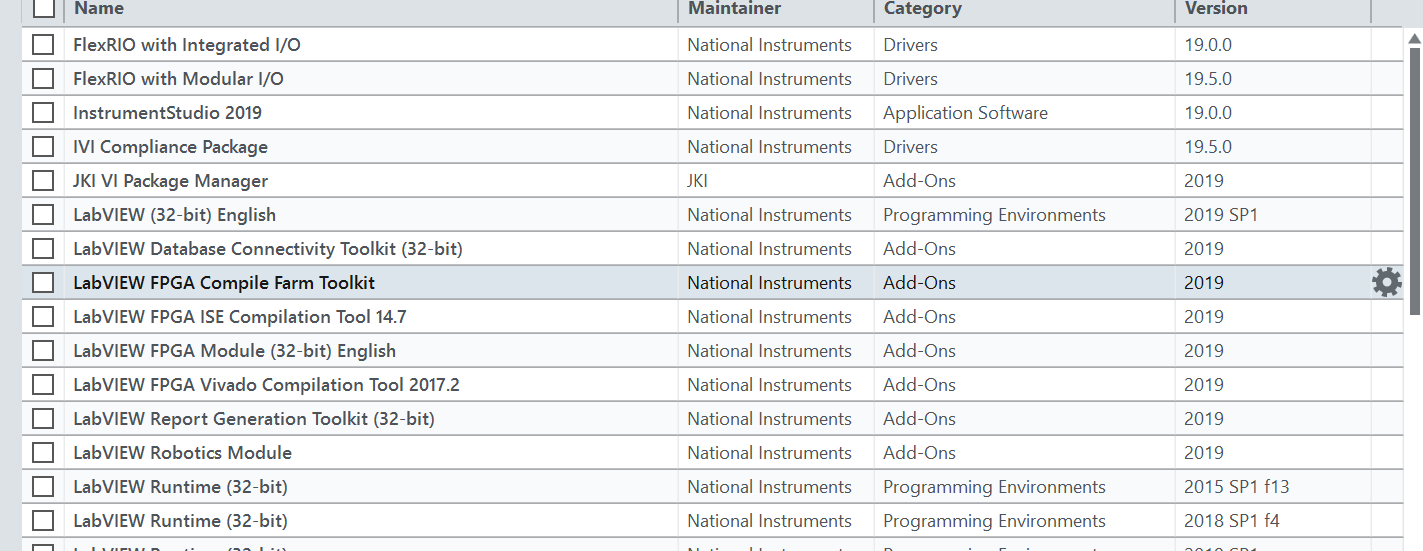
Task: Click the Application Software category cell
Action: point(965,113)
